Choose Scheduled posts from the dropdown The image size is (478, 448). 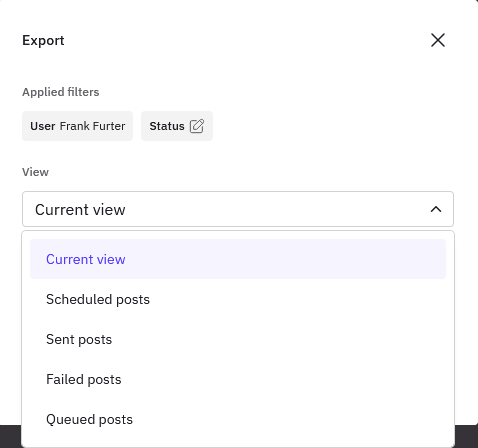pos(238,299)
